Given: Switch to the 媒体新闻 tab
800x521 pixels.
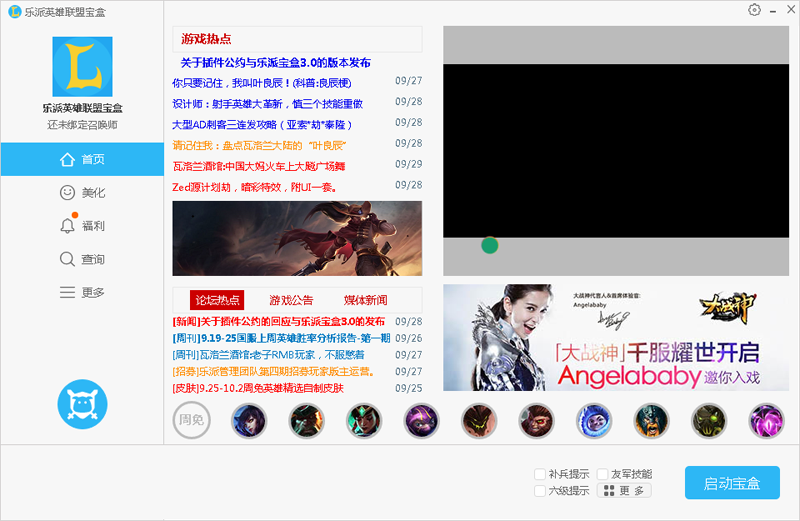Looking at the screenshot, I should coord(365,300).
